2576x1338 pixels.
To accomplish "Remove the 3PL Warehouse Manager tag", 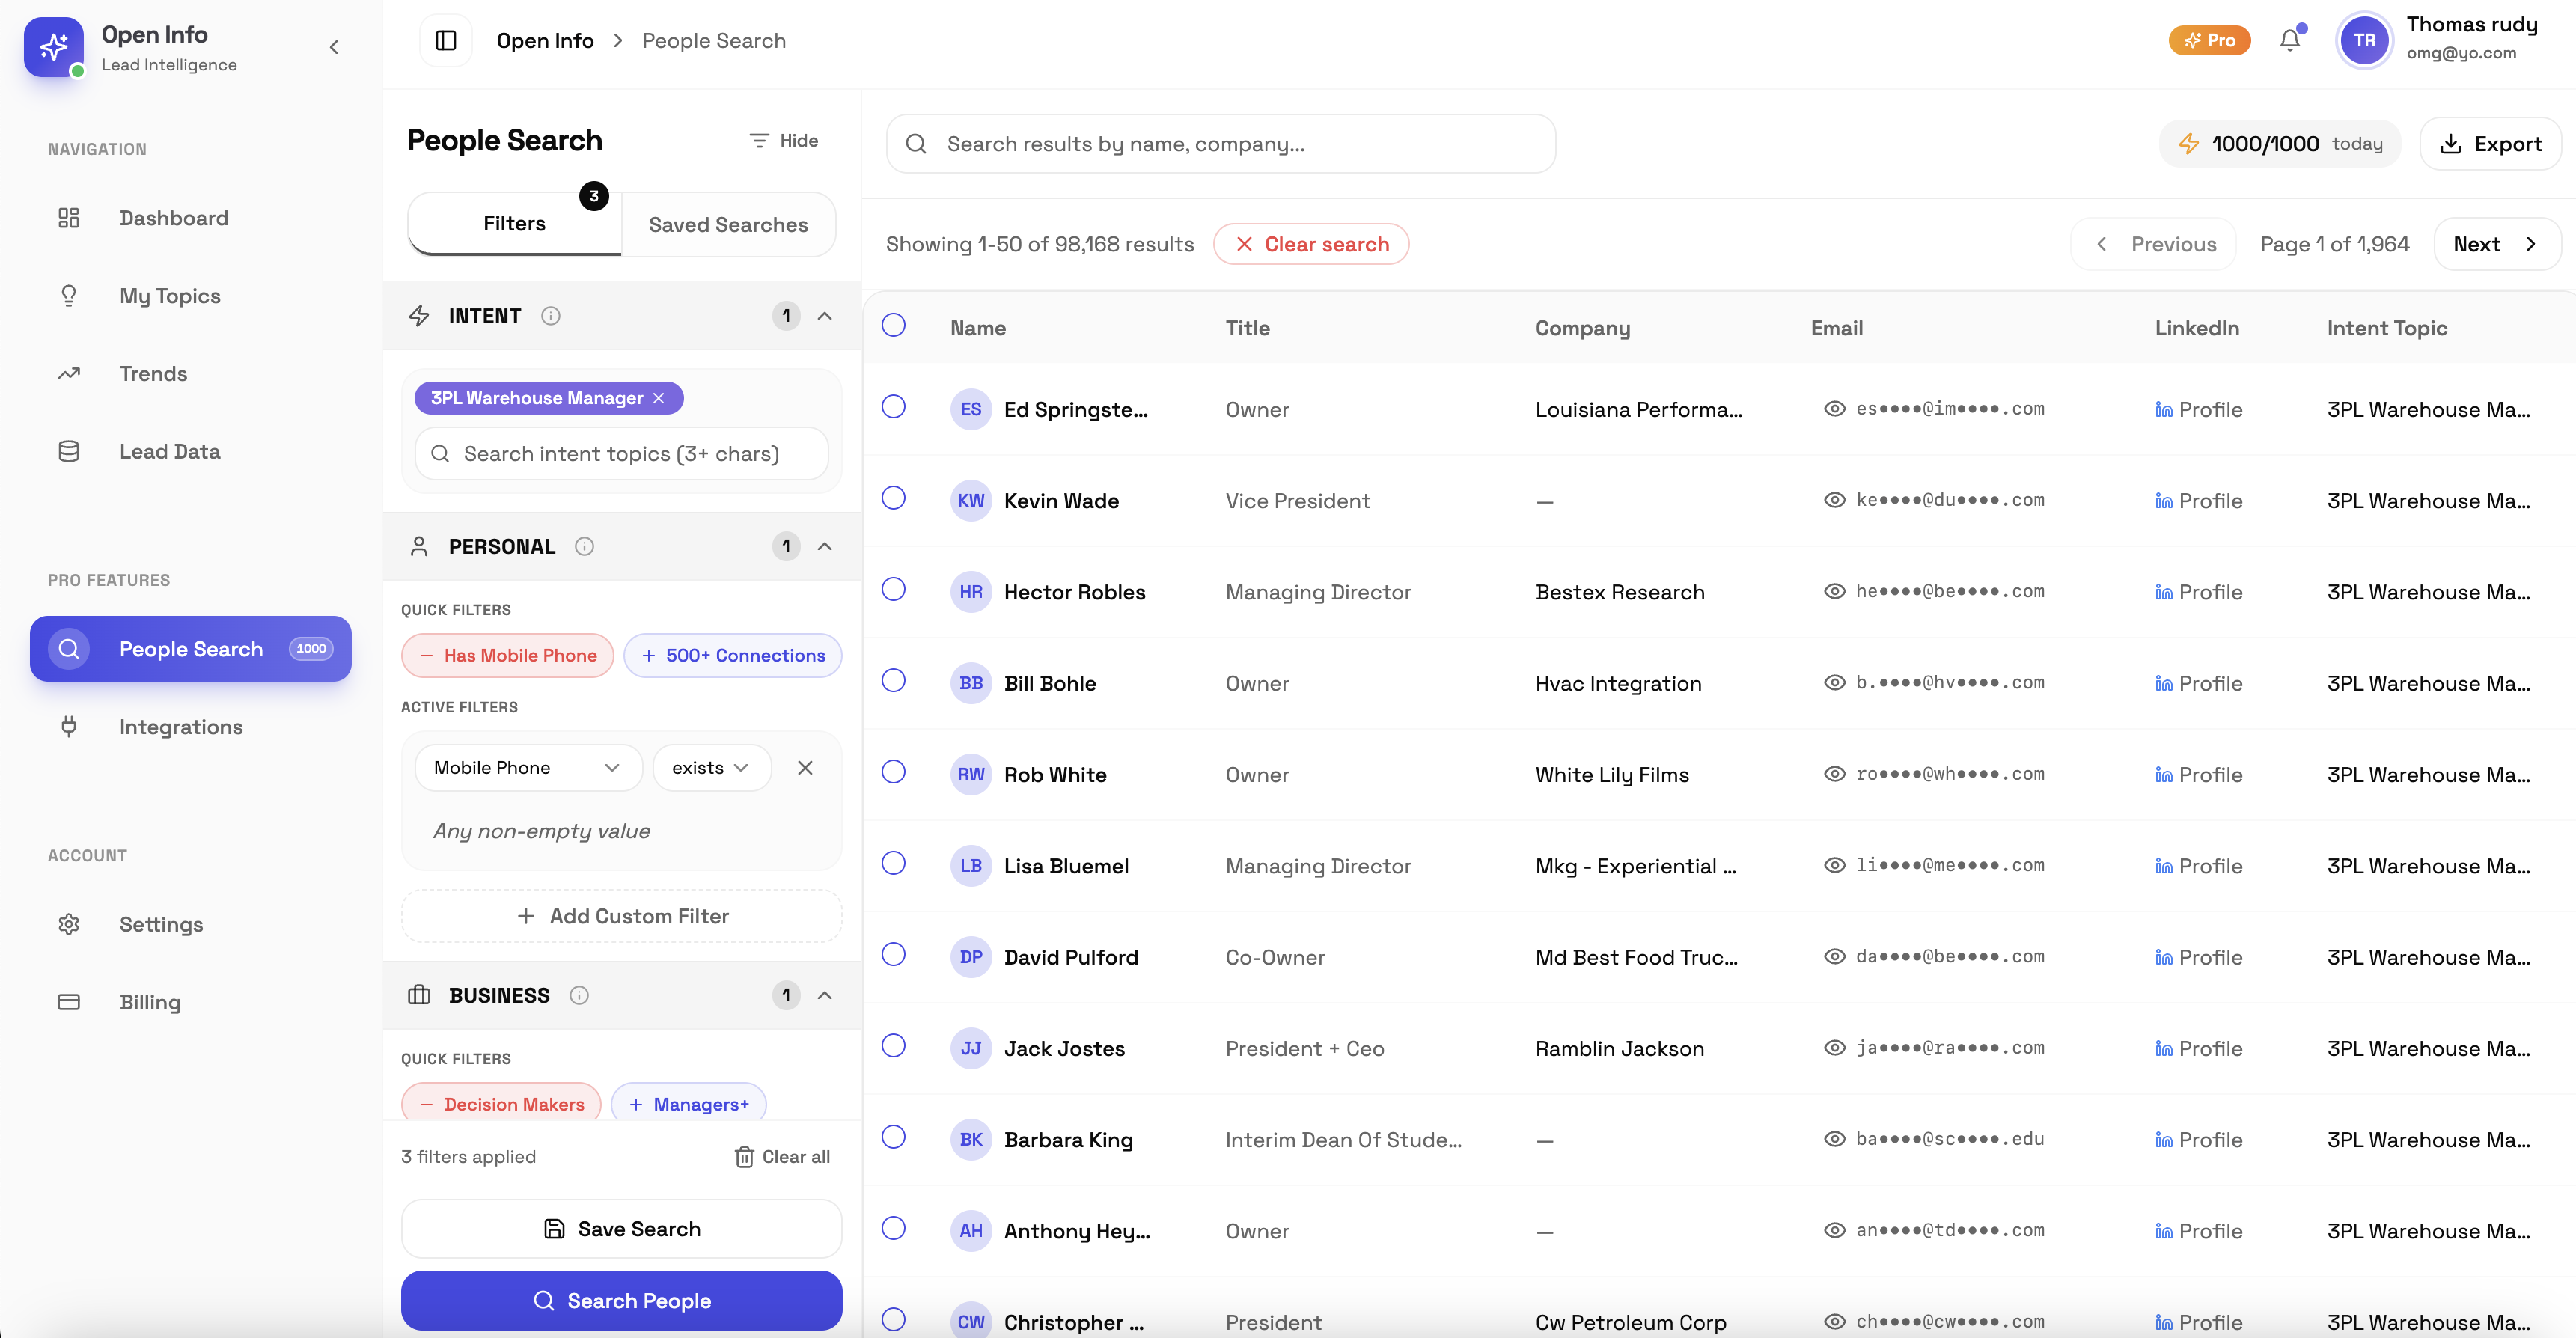I will (659, 398).
